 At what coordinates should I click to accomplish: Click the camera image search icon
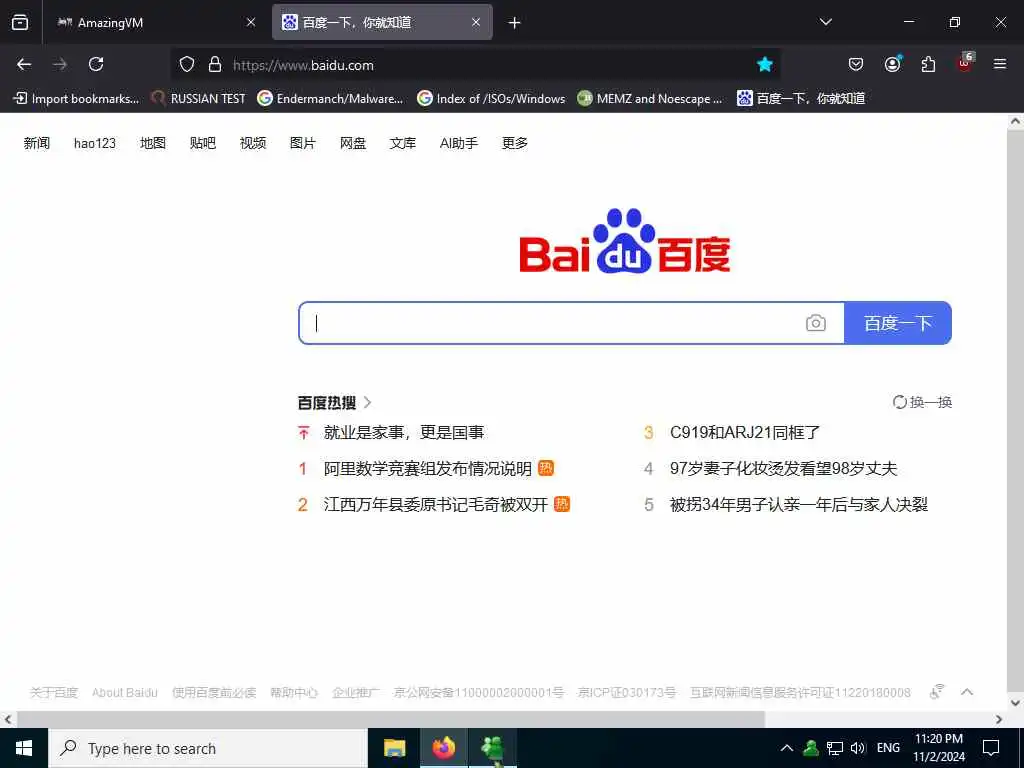tap(816, 323)
